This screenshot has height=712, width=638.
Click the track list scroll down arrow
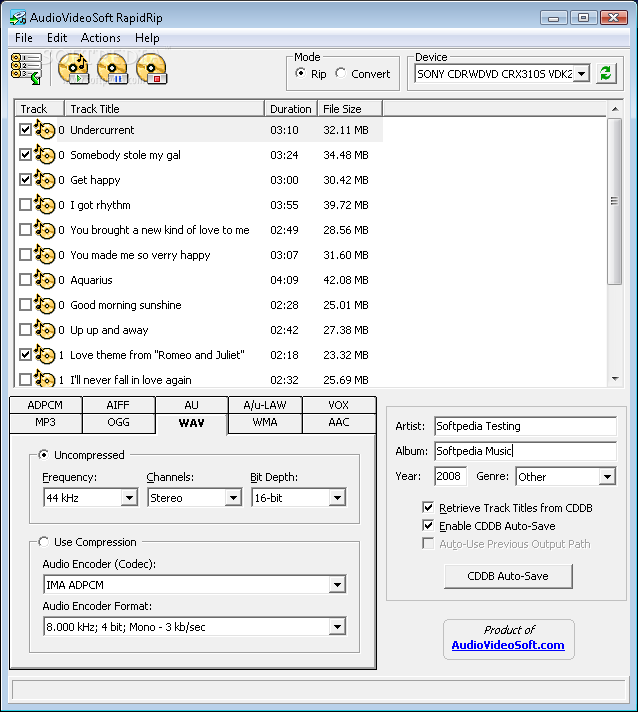point(615,379)
